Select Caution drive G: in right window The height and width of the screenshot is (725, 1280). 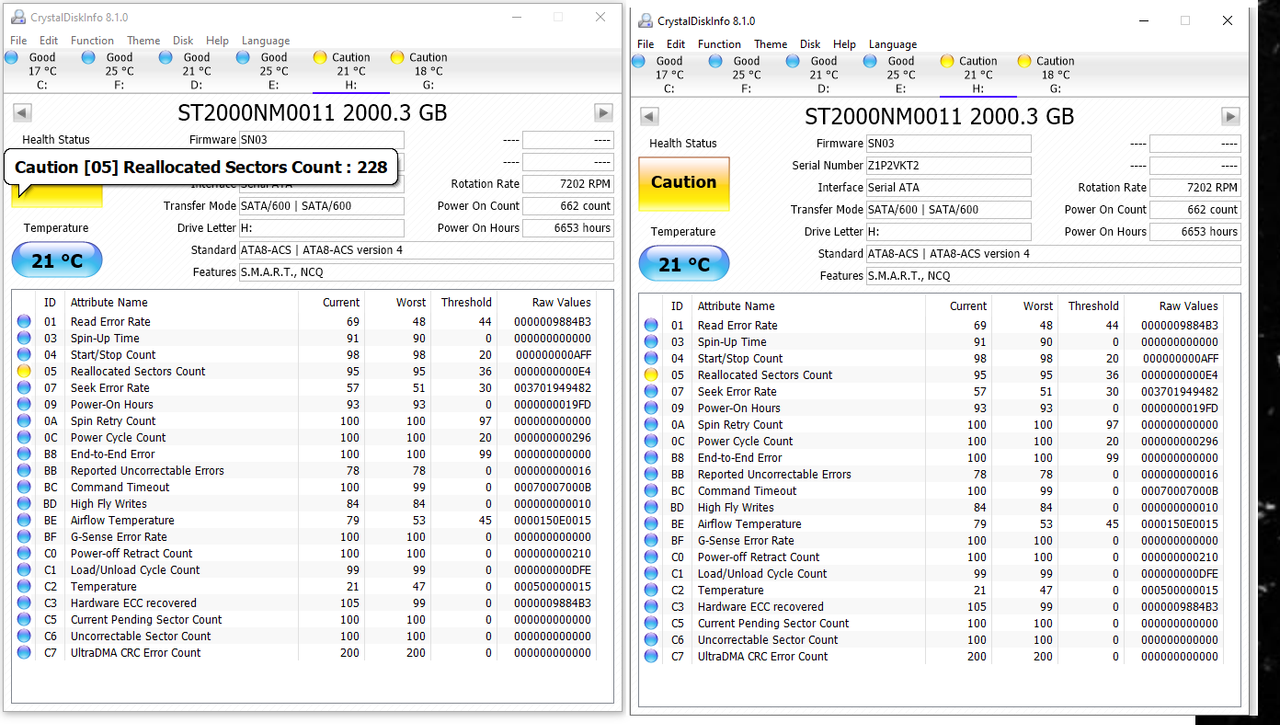(x=1046, y=75)
